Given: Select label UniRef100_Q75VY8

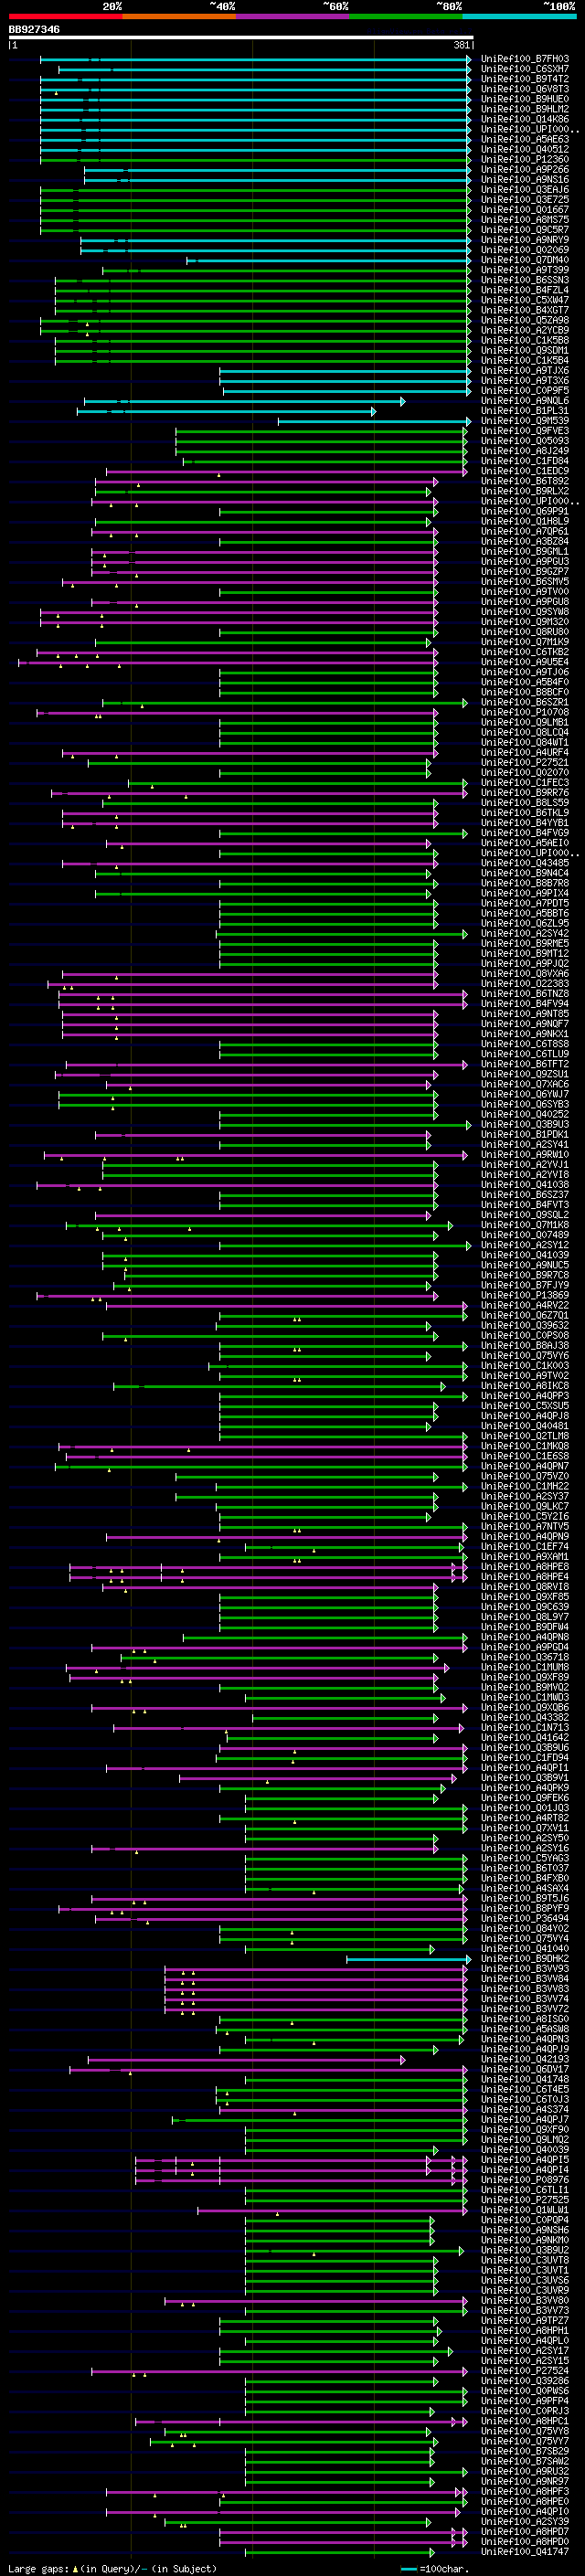Looking at the screenshot, I should tap(525, 2431).
